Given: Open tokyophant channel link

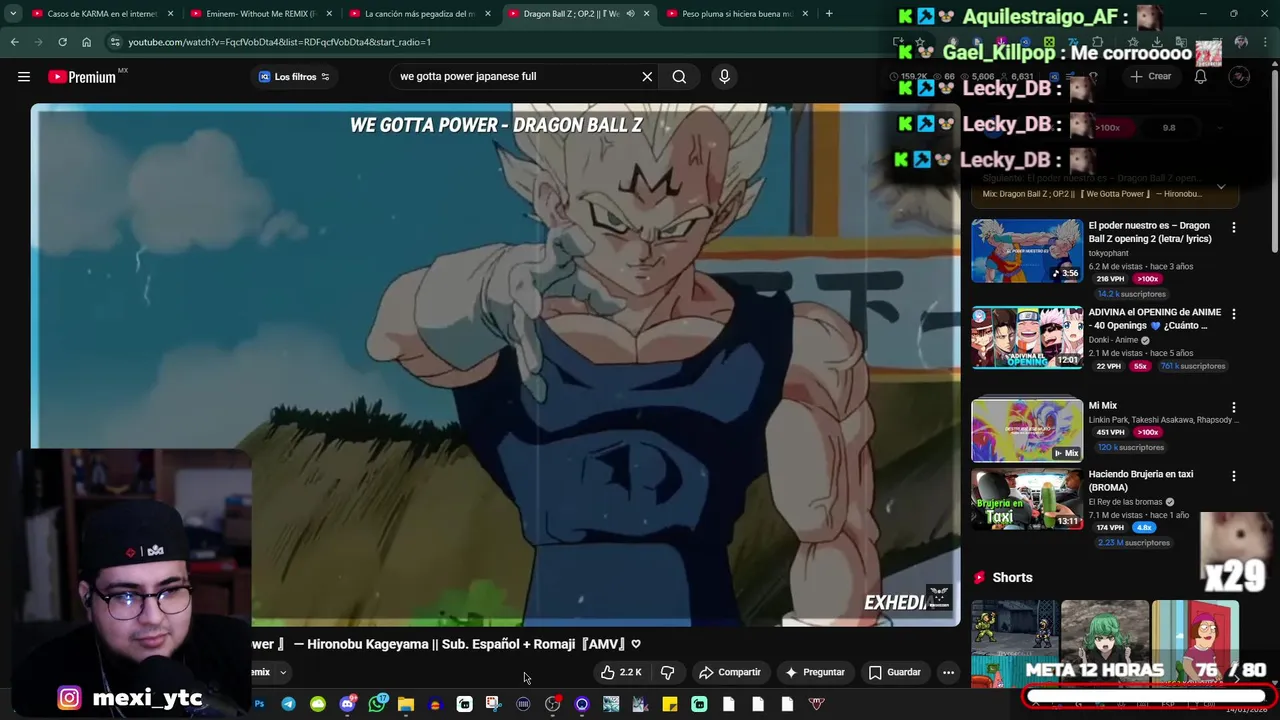Looking at the screenshot, I should (x=1108, y=254).
